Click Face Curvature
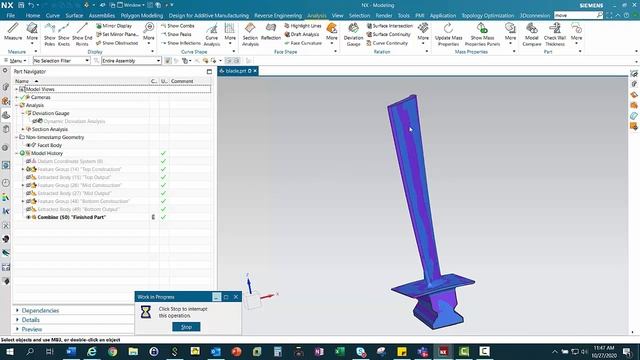Image resolution: width=640 pixels, height=360 pixels. coord(303,43)
